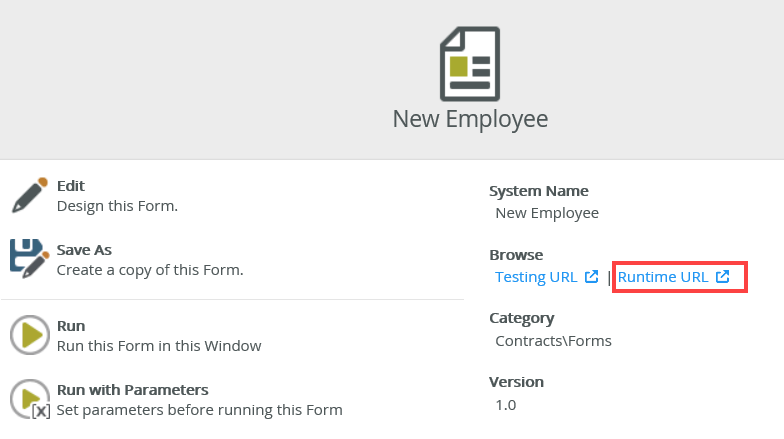Click the 'Design this Form.' description
Viewport: 784px width, 439px height.
[x=117, y=206]
